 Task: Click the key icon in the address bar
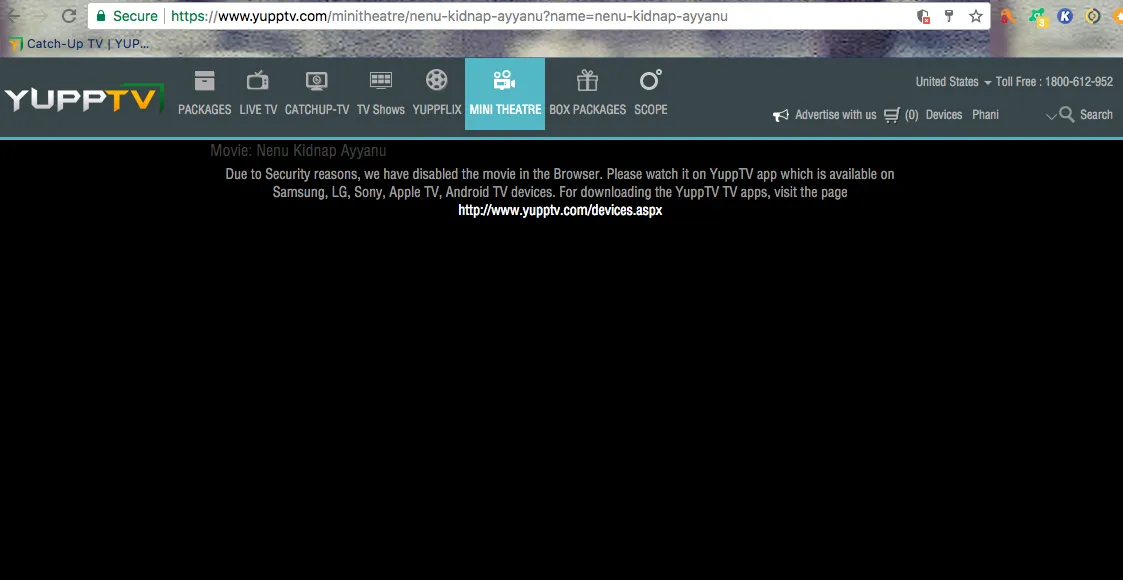tap(949, 16)
